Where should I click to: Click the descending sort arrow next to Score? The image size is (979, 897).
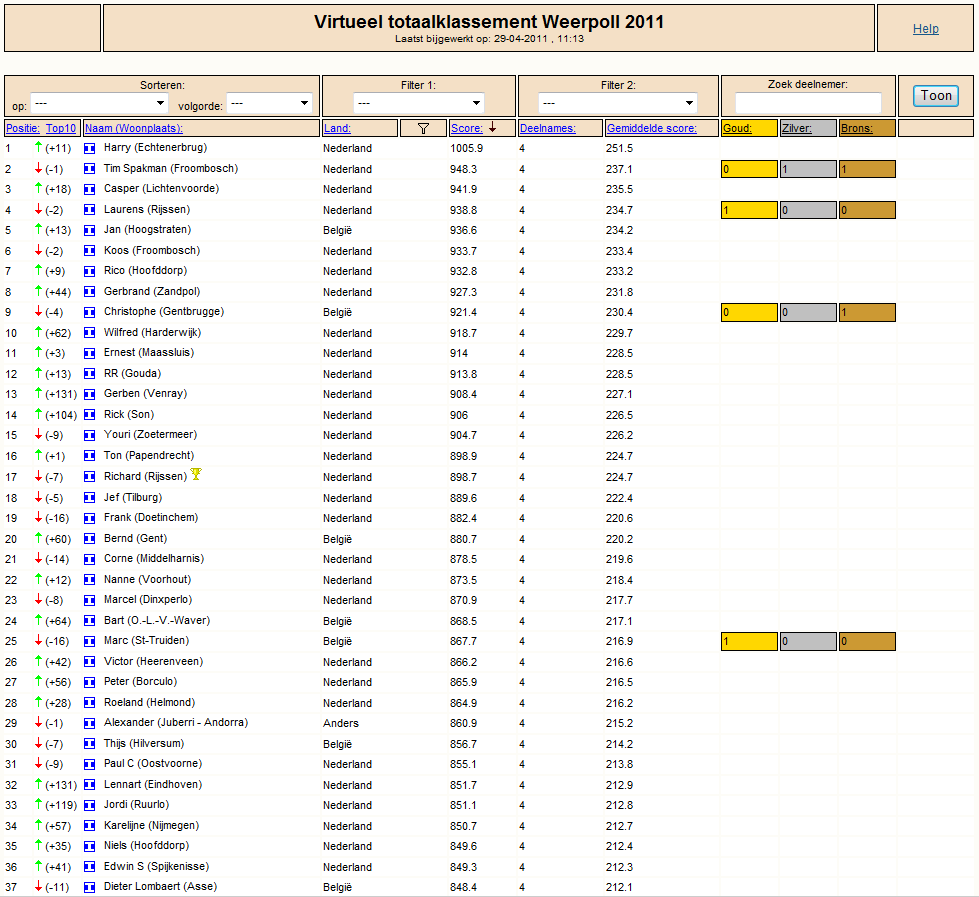click(x=493, y=127)
